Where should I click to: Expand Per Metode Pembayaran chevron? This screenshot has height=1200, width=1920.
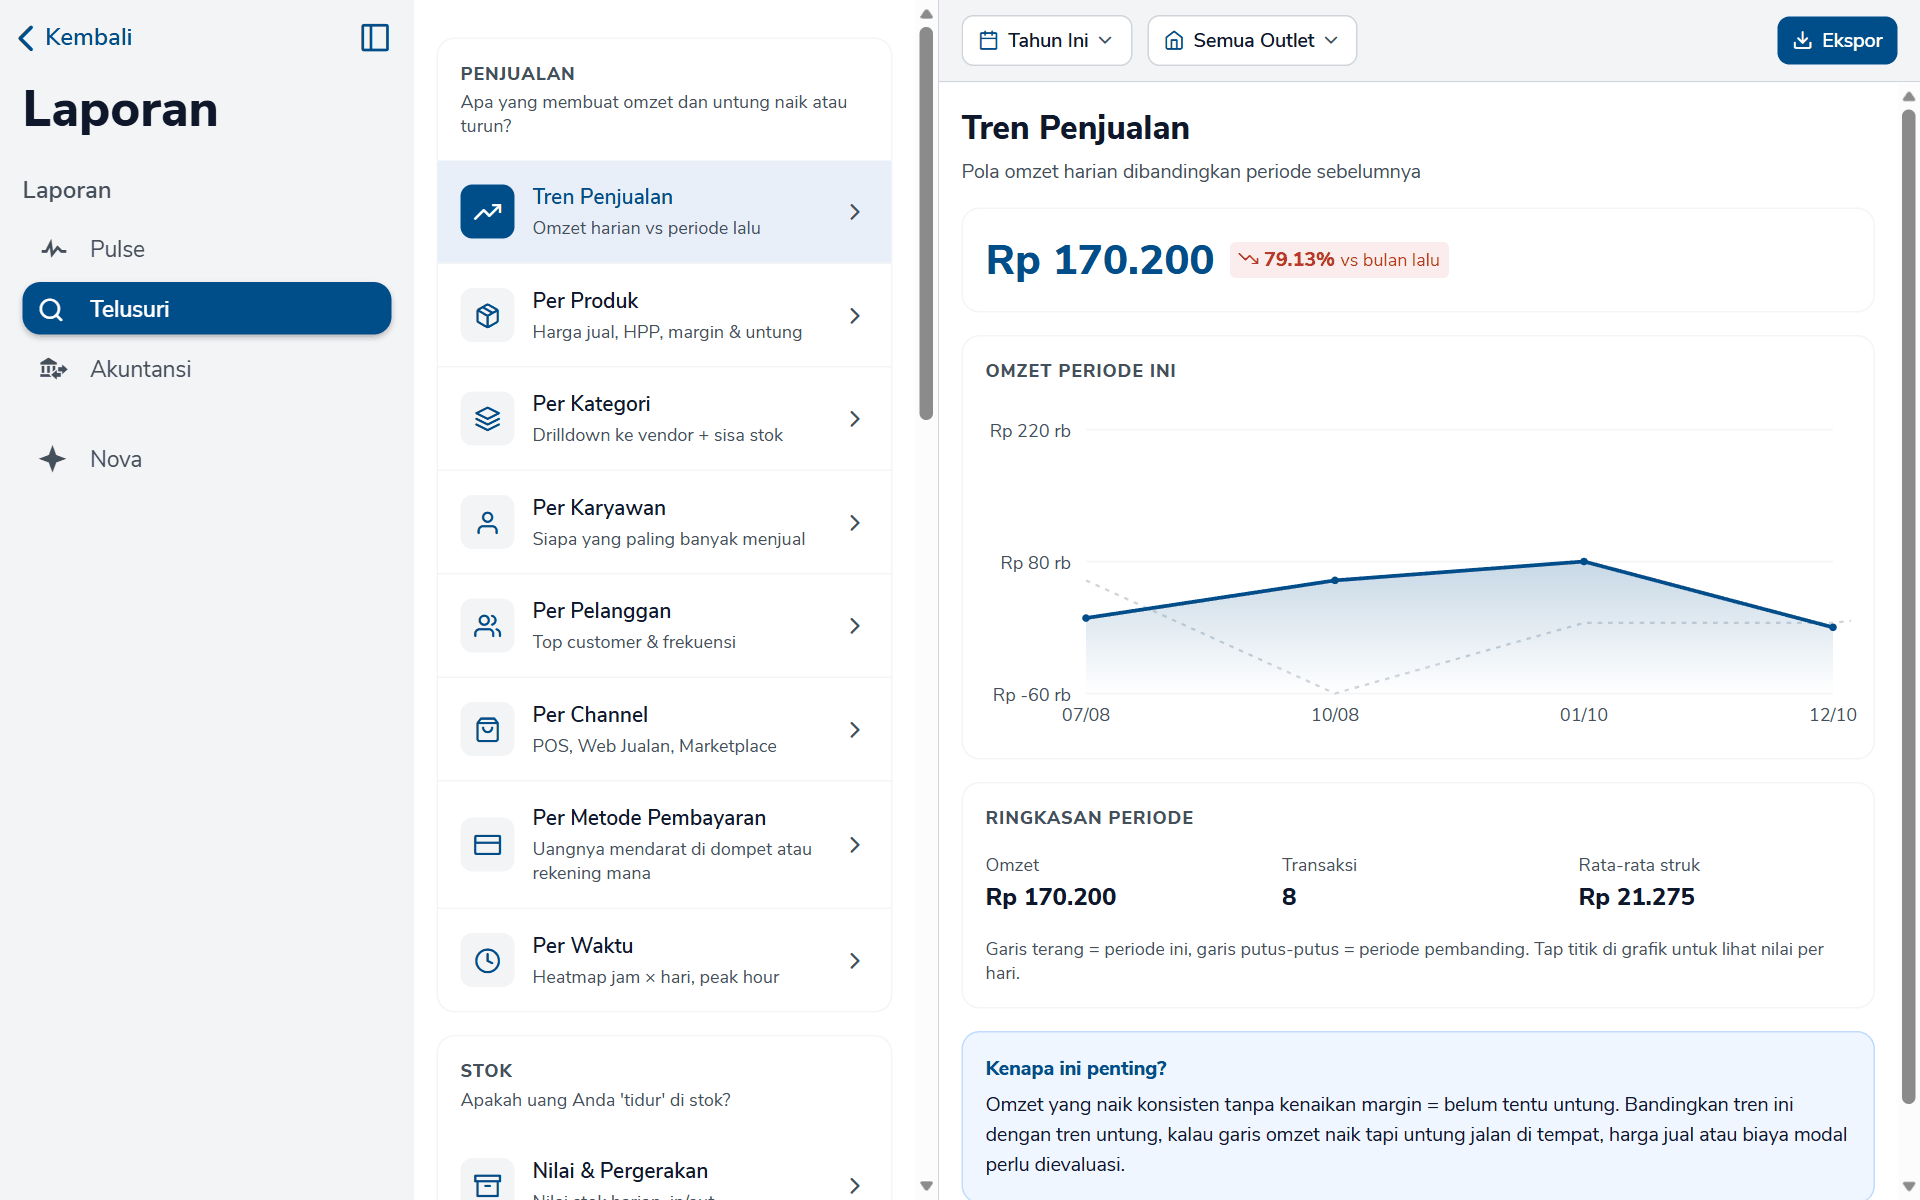(x=855, y=845)
